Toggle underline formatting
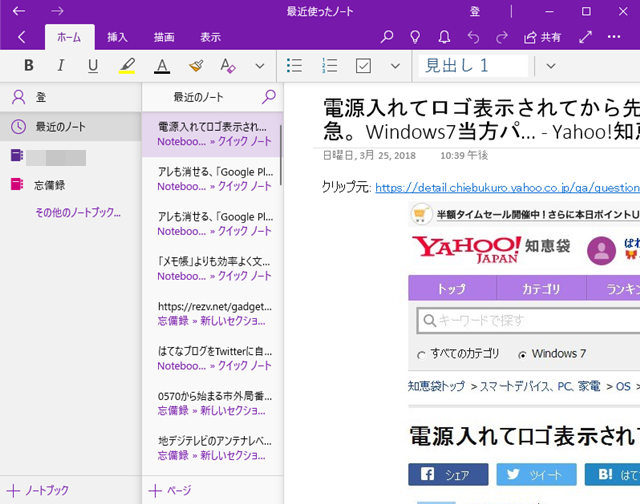 click(93, 65)
